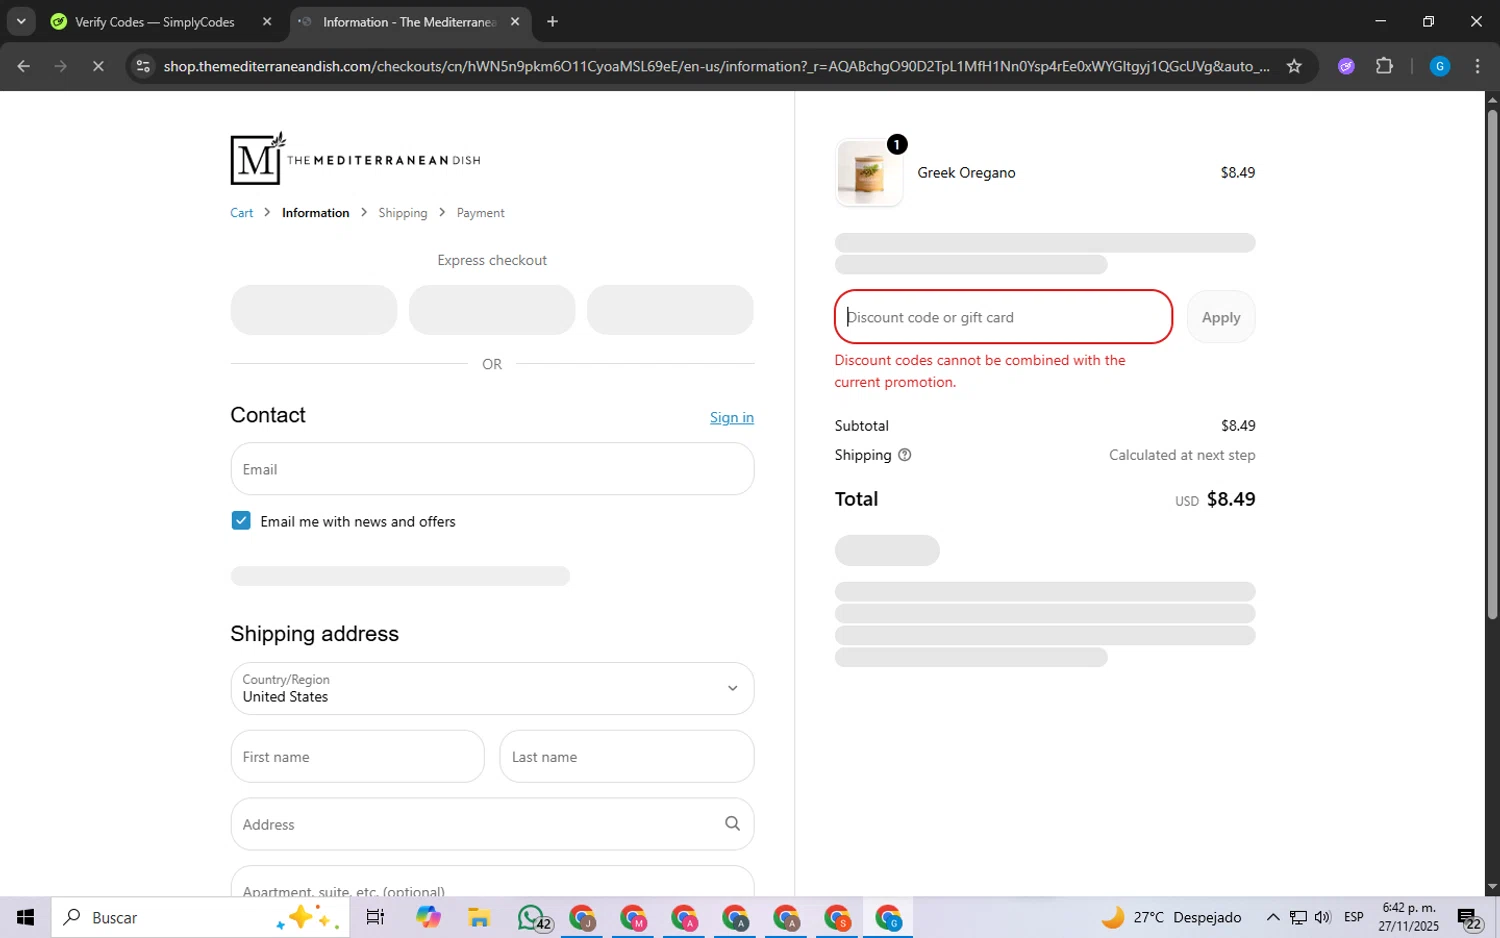The image size is (1500, 938).
Task: Switch to Chrome profile J on taskbar
Action: (582, 917)
